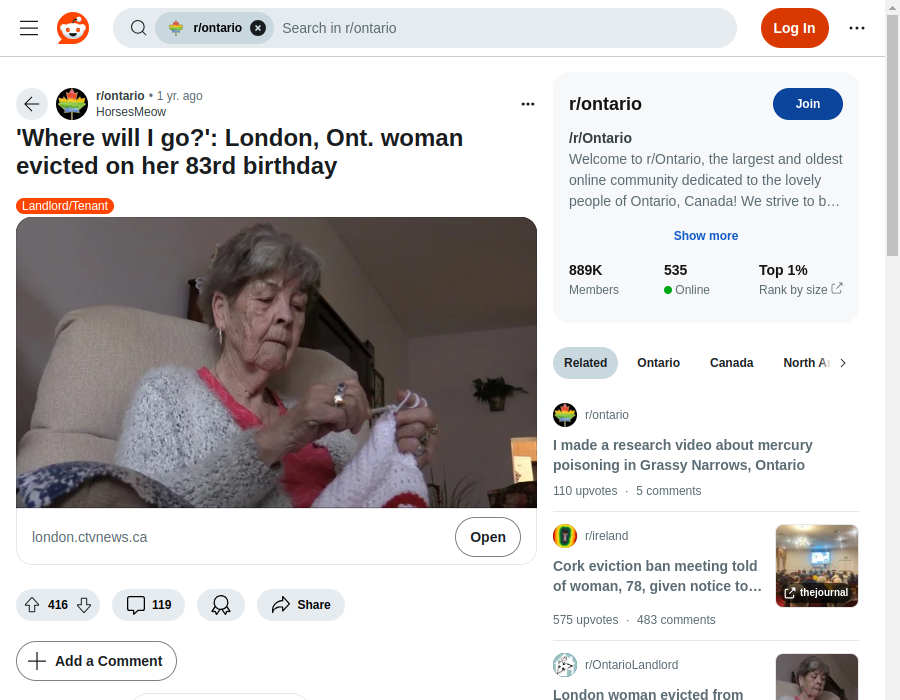
Task: Open r/ontario avatar next to post
Action: (72, 104)
